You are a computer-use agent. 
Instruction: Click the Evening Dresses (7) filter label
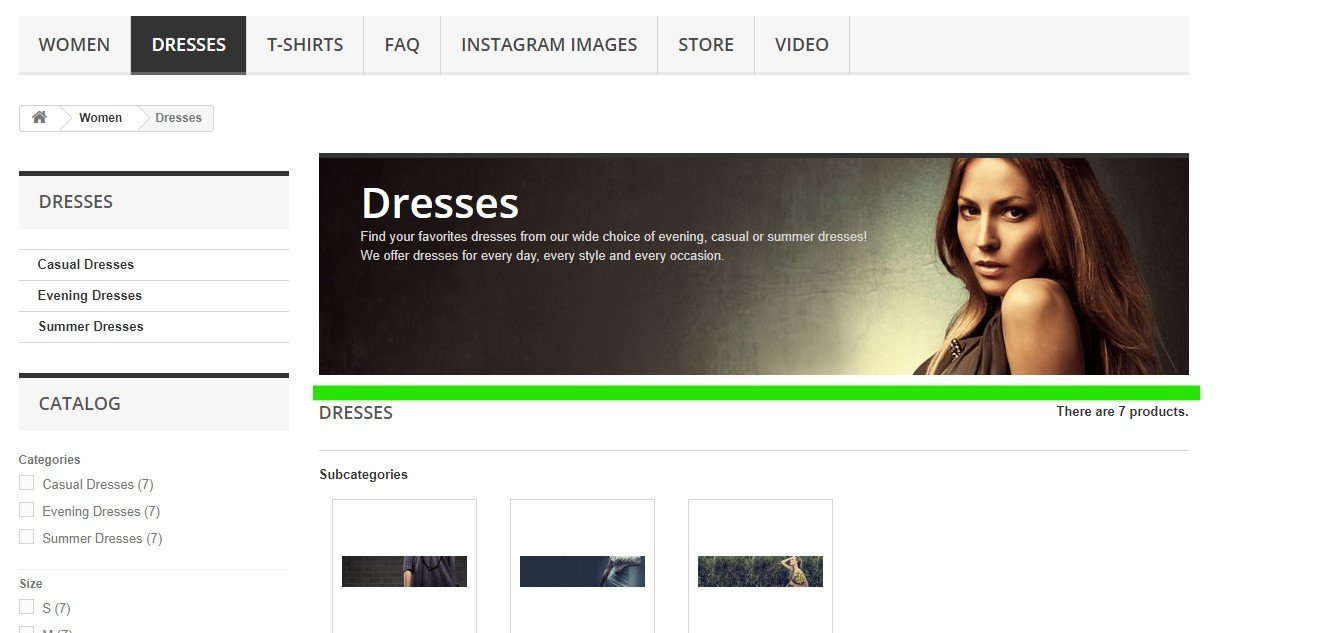point(101,512)
